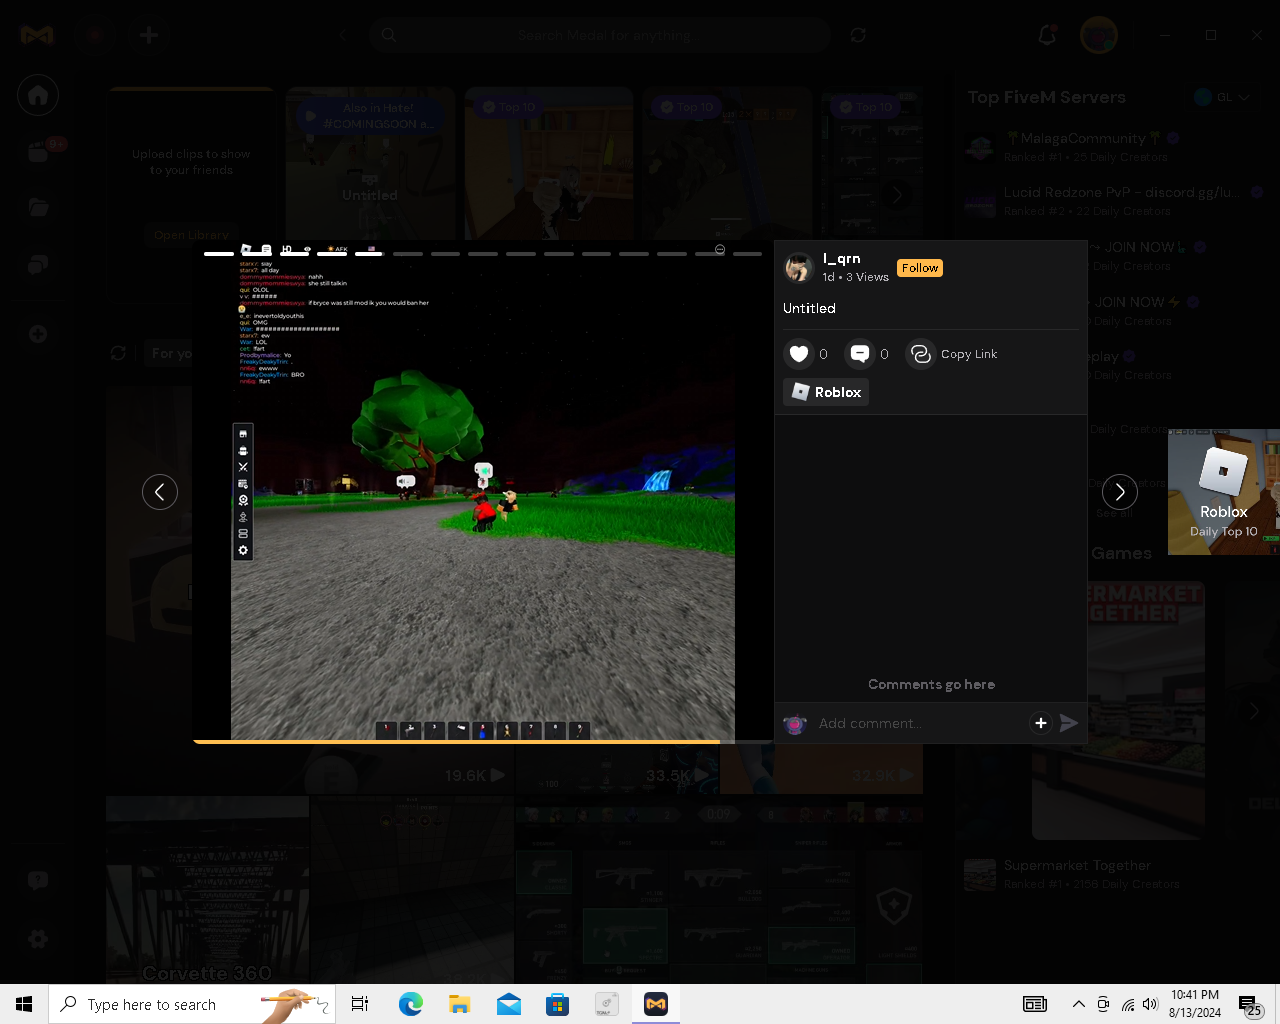The height and width of the screenshot is (1024, 1280).
Task: Focus the Add comment field
Action: pos(918,723)
